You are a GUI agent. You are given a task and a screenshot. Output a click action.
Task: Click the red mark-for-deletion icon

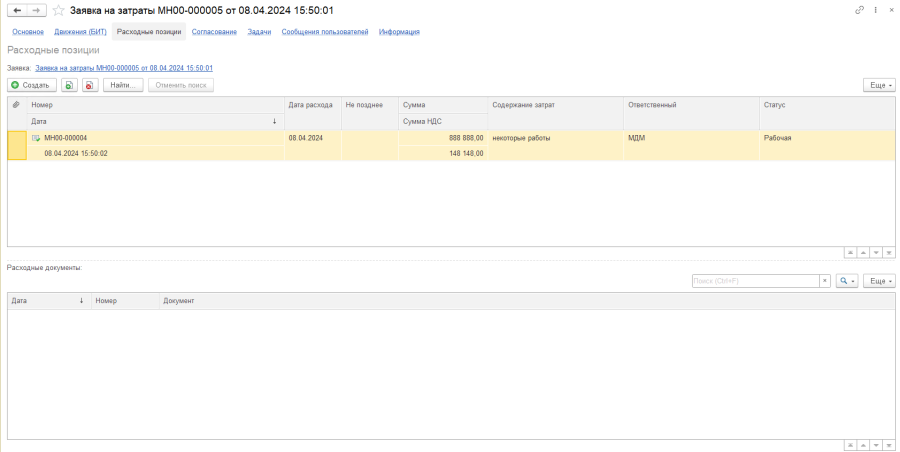tap(90, 85)
